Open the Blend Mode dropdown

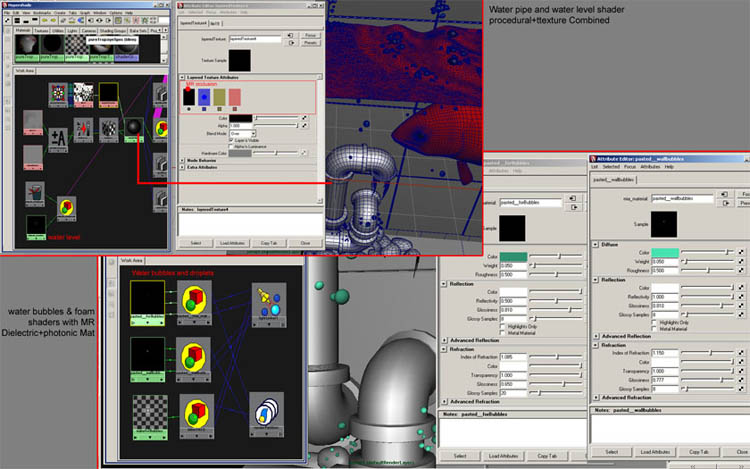243,133
